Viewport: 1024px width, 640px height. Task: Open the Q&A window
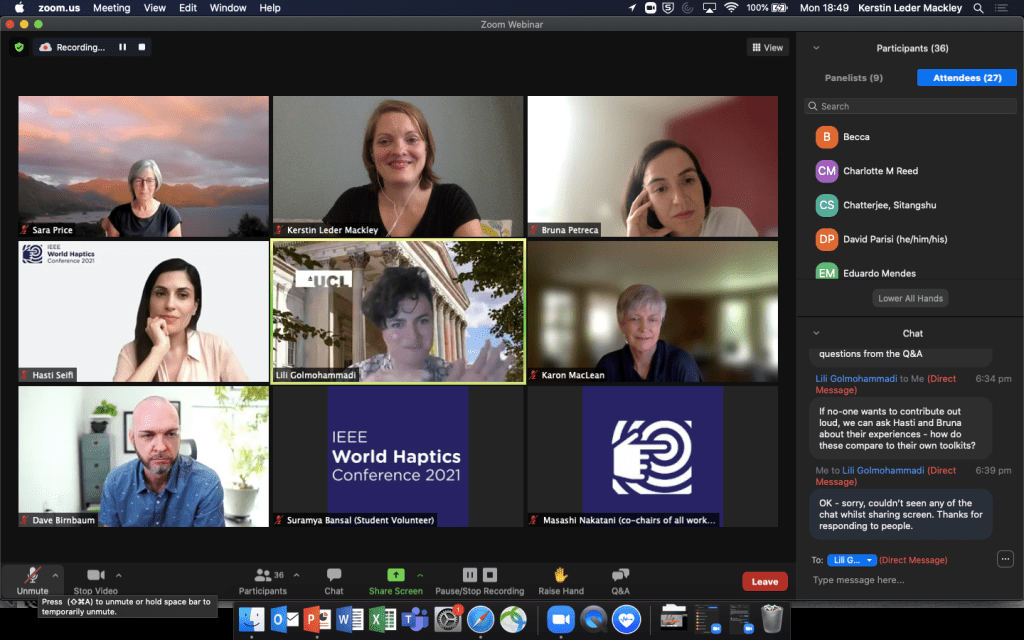[620, 575]
